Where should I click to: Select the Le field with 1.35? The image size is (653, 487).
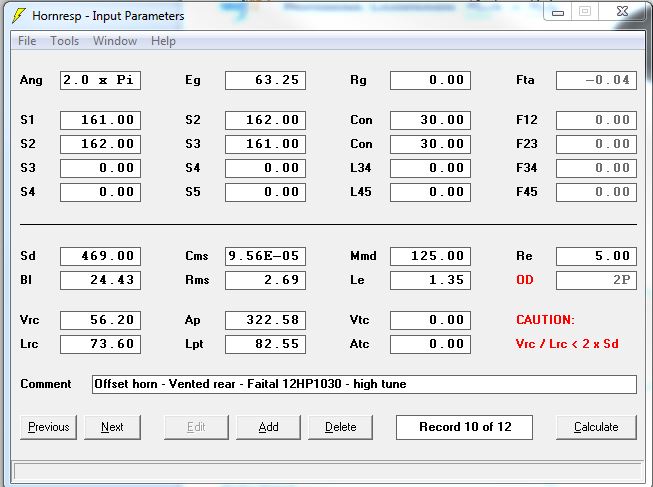click(430, 280)
